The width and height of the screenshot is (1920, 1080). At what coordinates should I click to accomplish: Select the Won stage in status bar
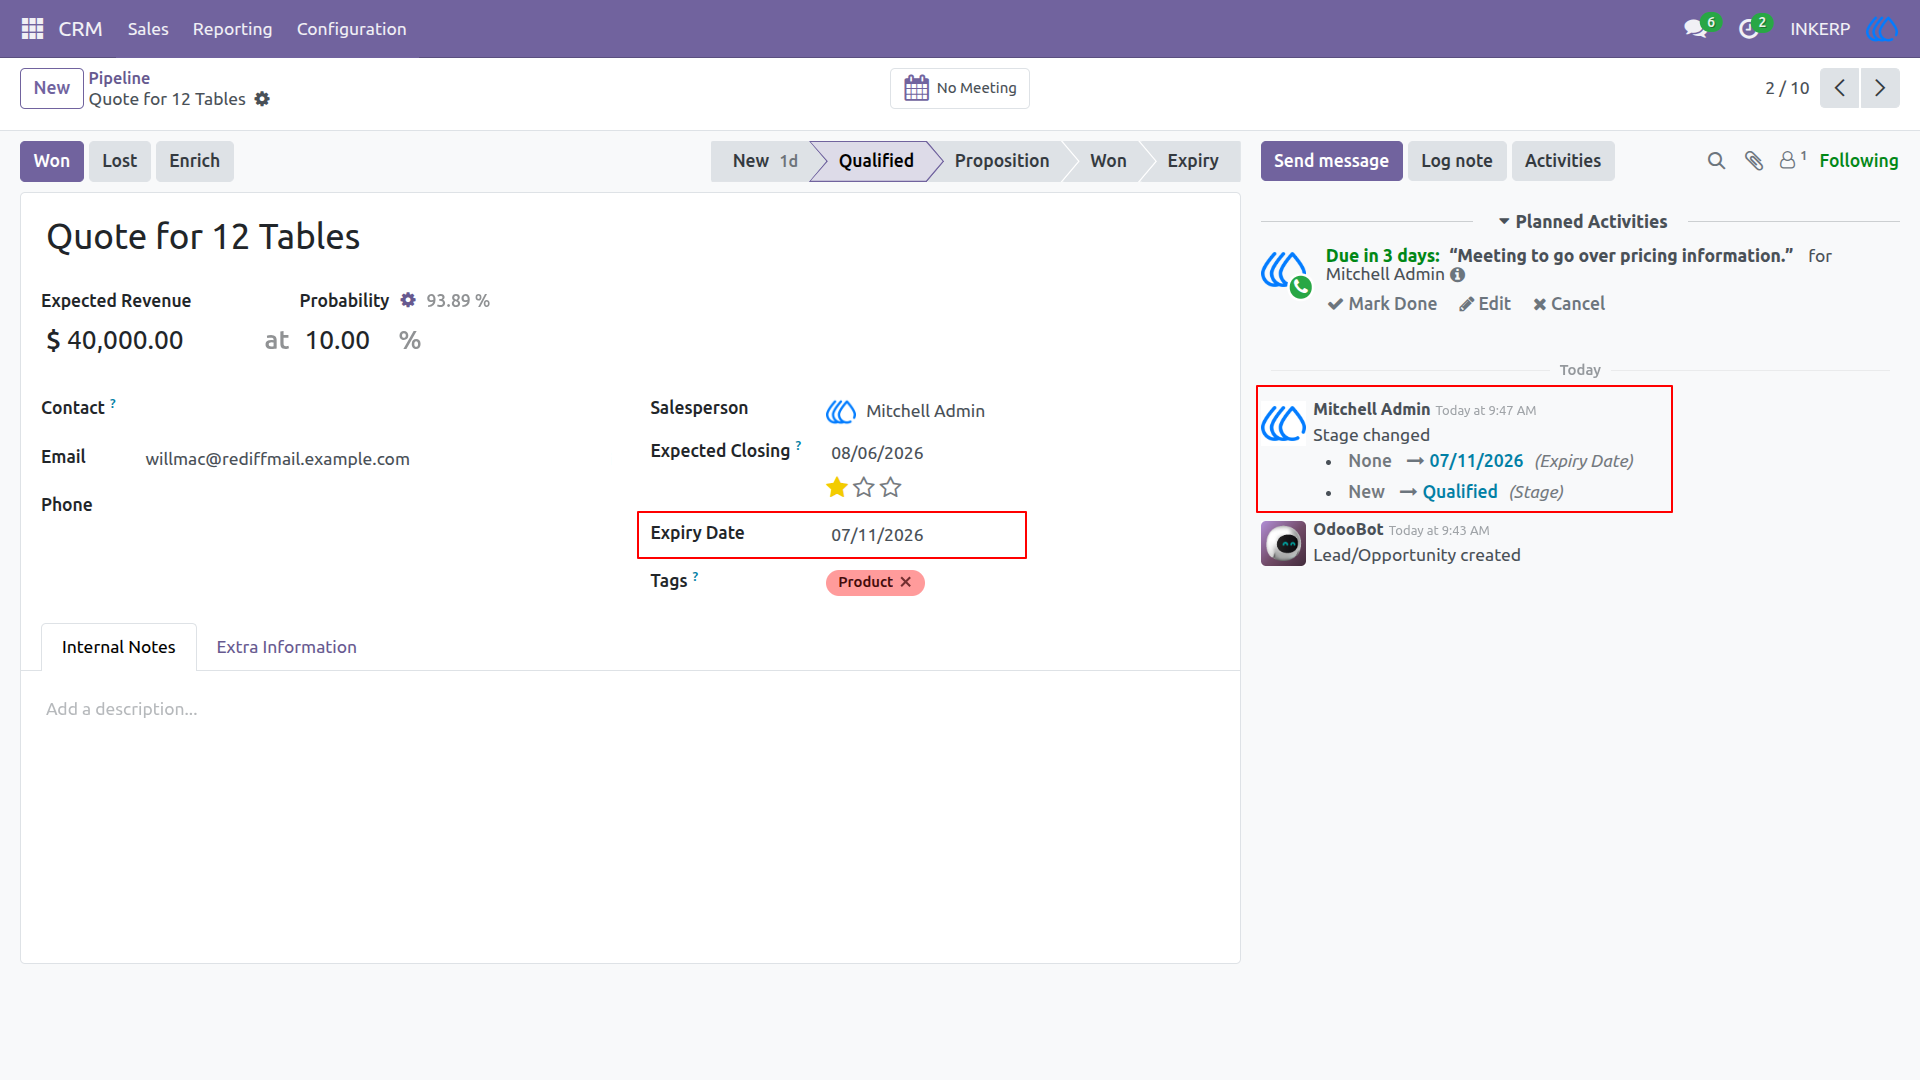(1108, 161)
